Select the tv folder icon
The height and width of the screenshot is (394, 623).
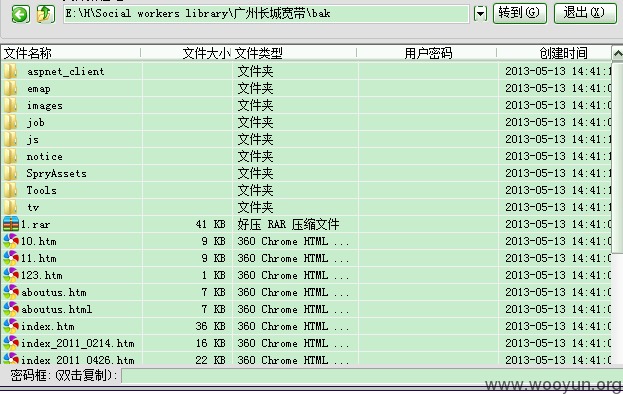[x=11, y=207]
